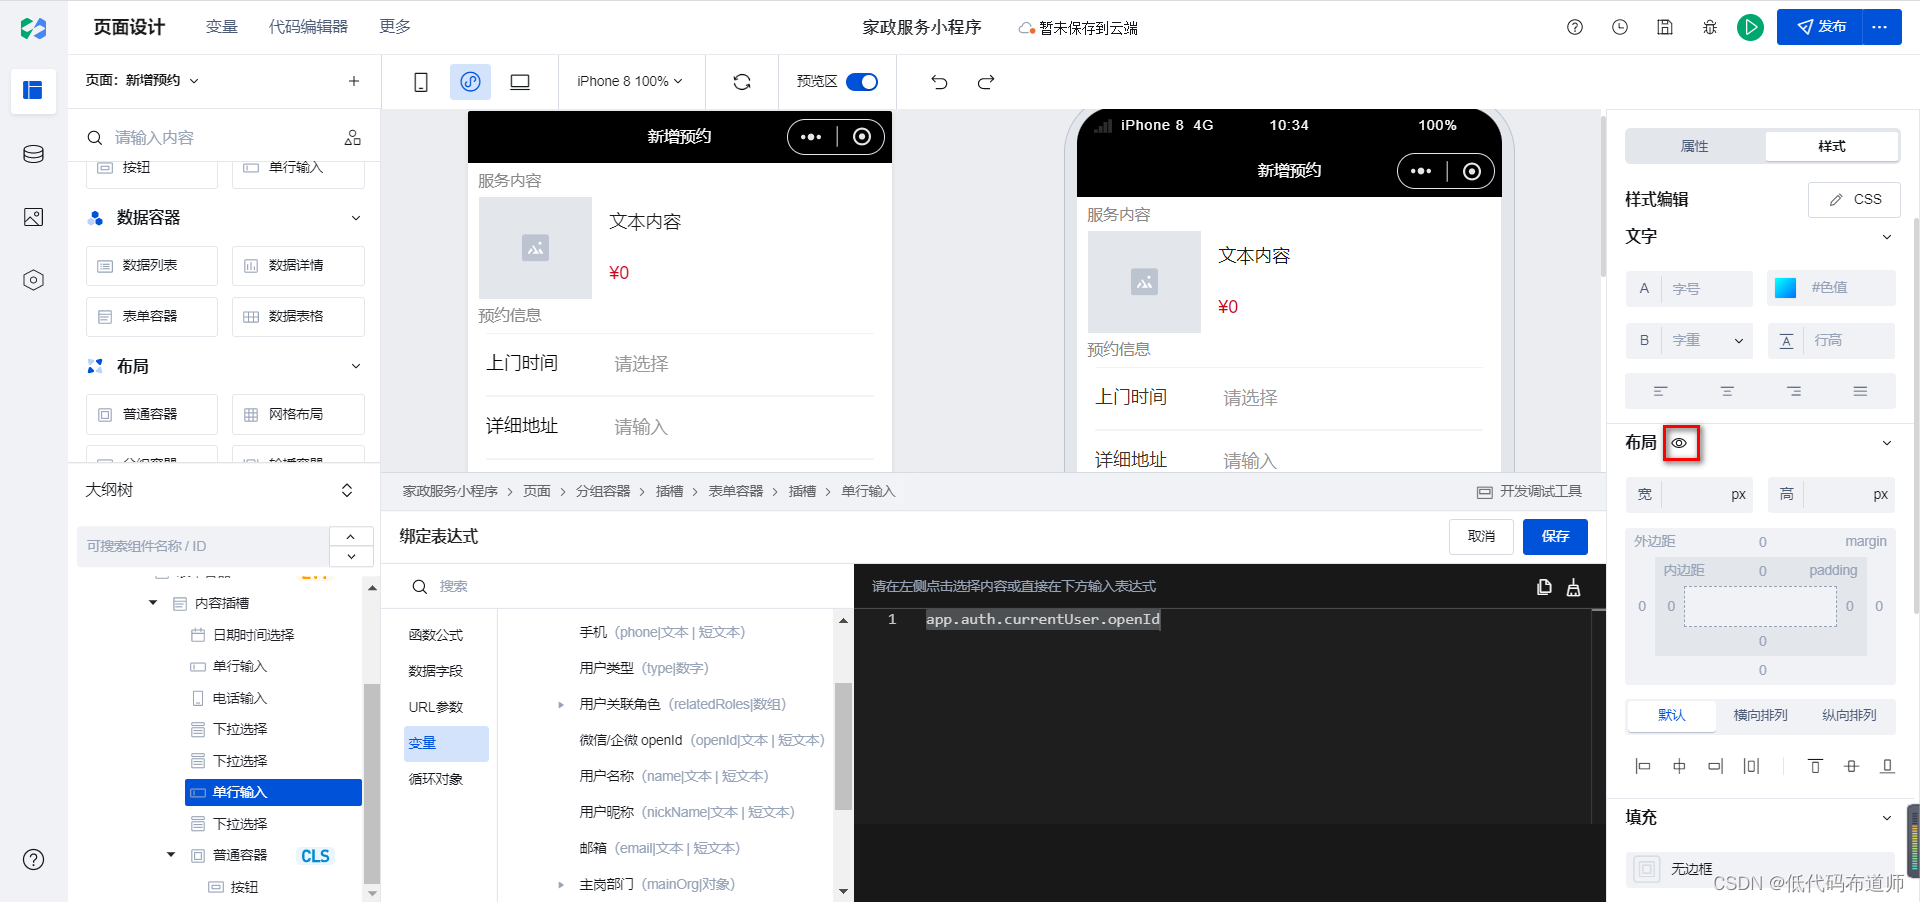Collapse the layout components section
The height and width of the screenshot is (902, 1920).
point(355,366)
